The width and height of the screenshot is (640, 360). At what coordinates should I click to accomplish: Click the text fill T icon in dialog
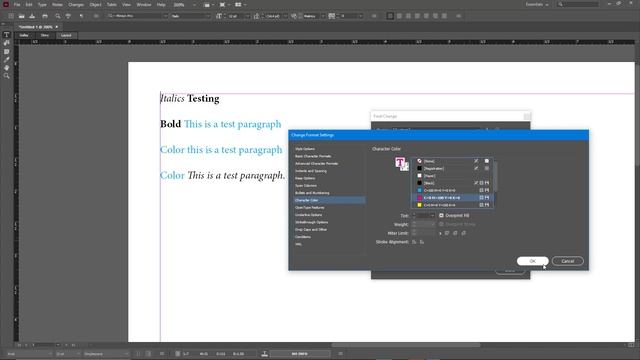click(400, 162)
